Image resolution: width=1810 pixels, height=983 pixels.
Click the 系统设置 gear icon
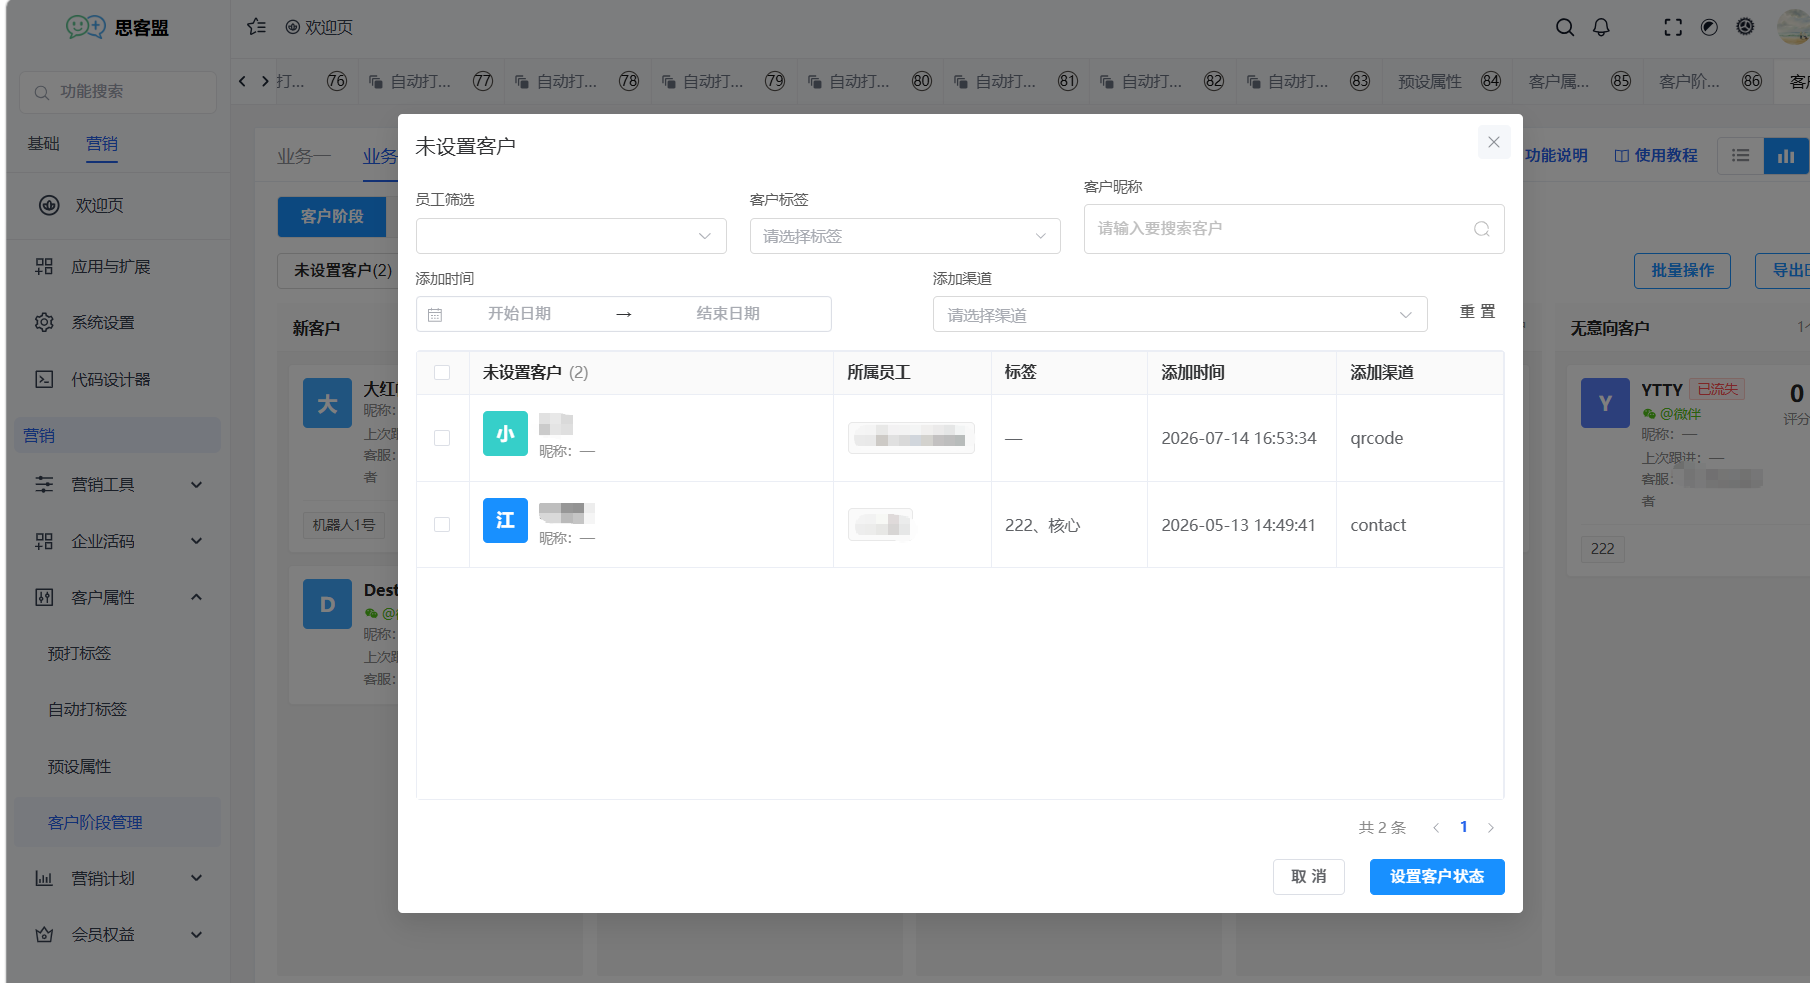click(x=44, y=322)
